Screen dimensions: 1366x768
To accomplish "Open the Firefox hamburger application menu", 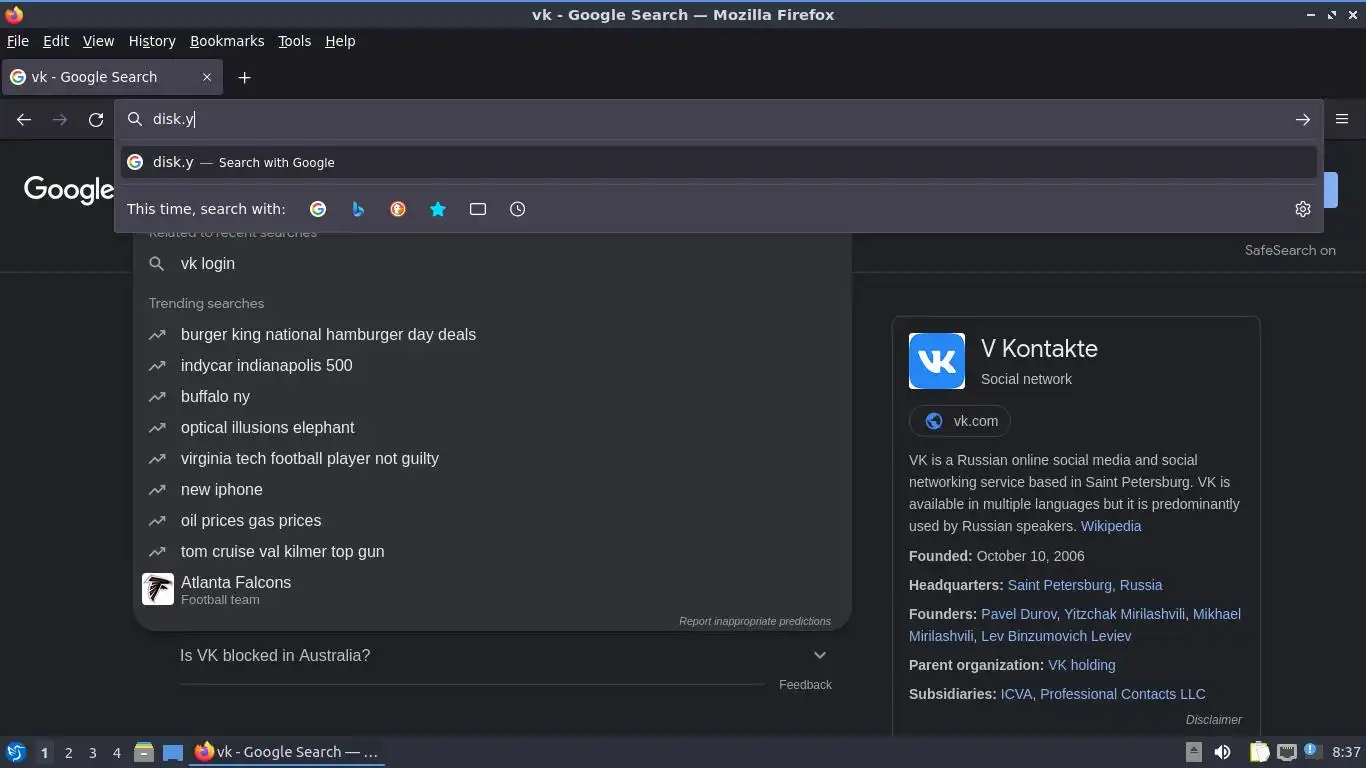I will pos(1342,119).
